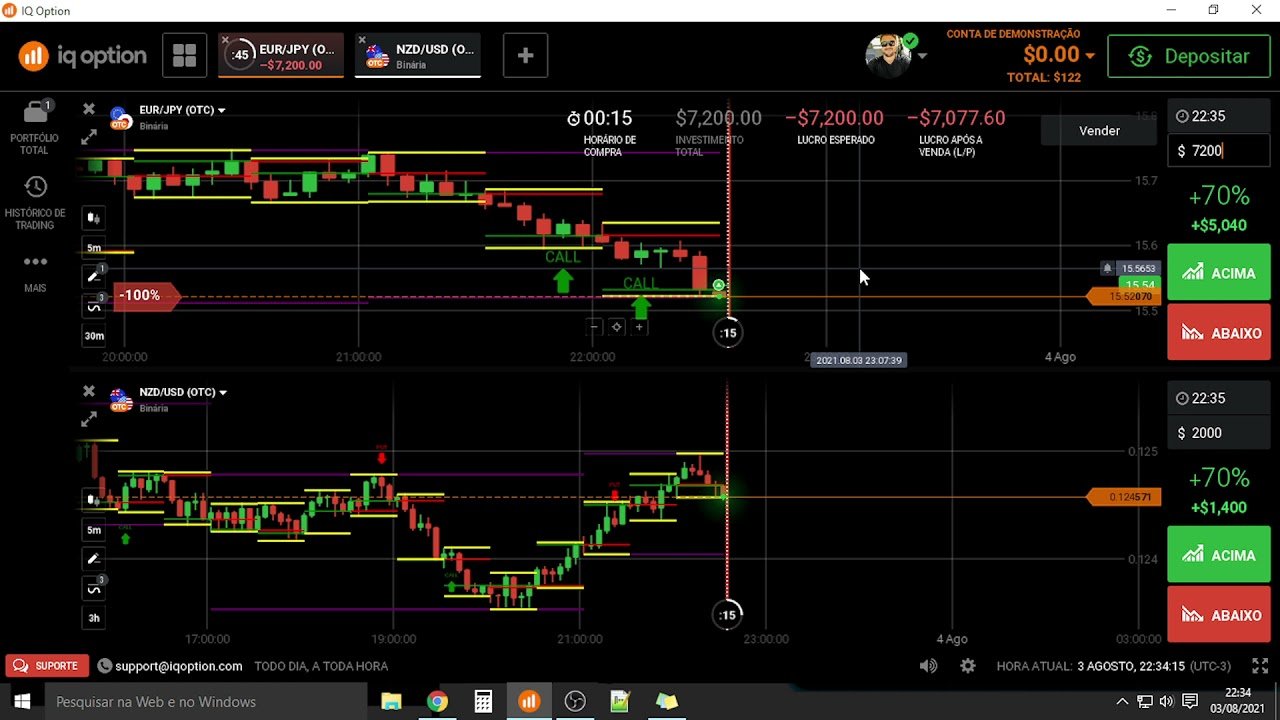This screenshot has width=1280, height=720.
Task: Edit the 2000 investment amount field
Action: pyautogui.click(x=1219, y=433)
